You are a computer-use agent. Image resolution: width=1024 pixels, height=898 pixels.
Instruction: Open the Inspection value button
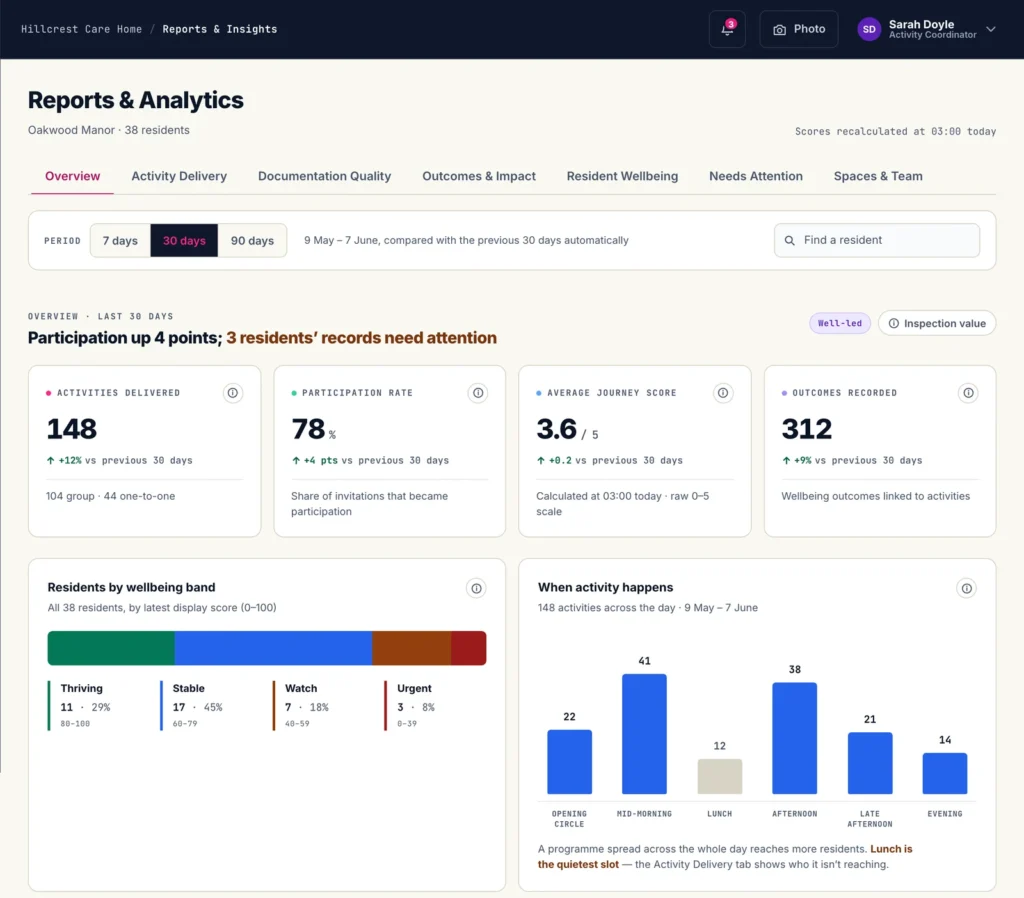(x=936, y=323)
